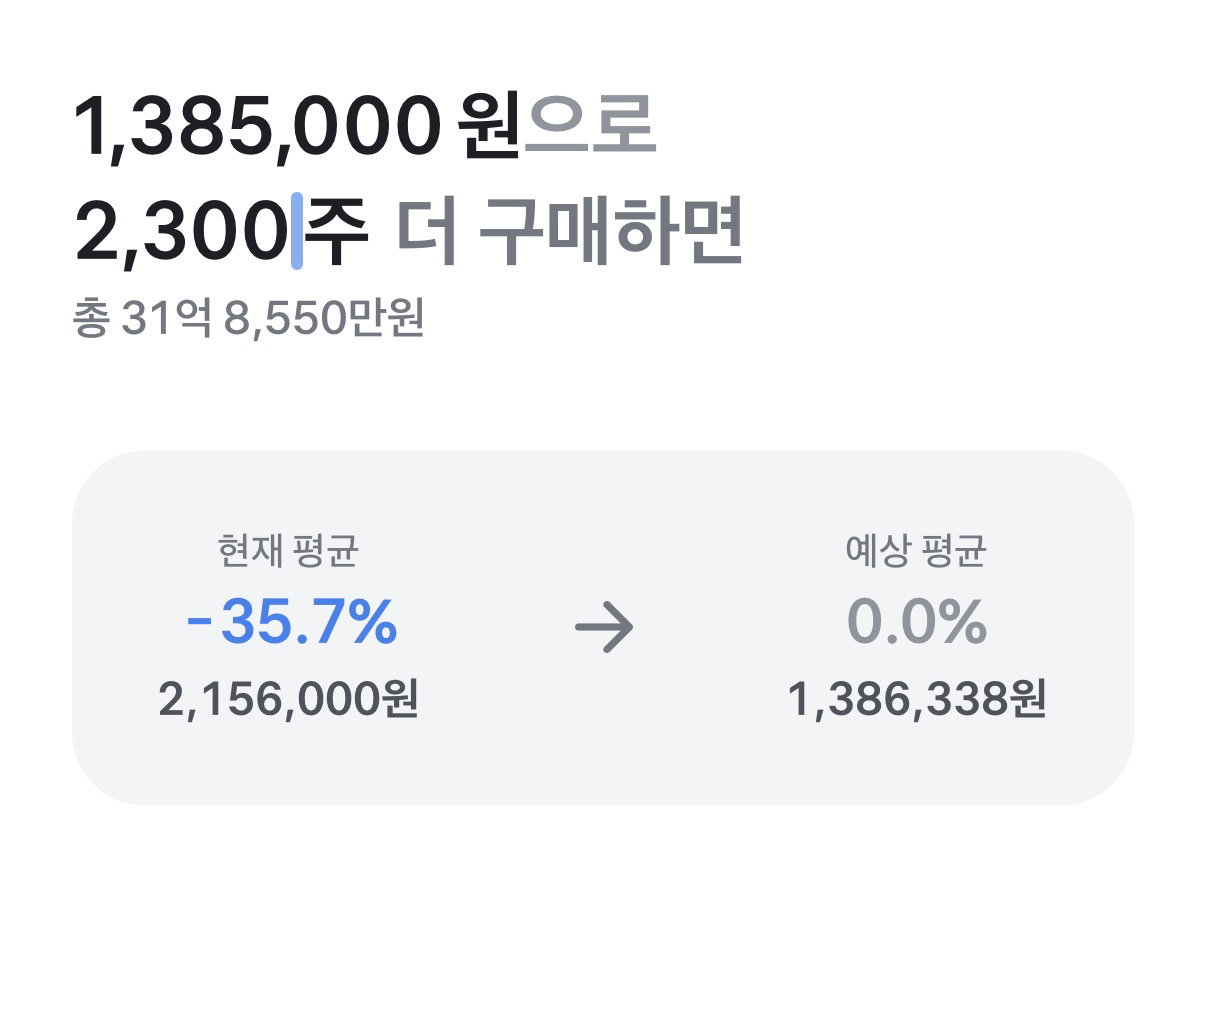Tap the 현재 평균 label
Viewport: 1206px width, 1017px height.
[288, 551]
